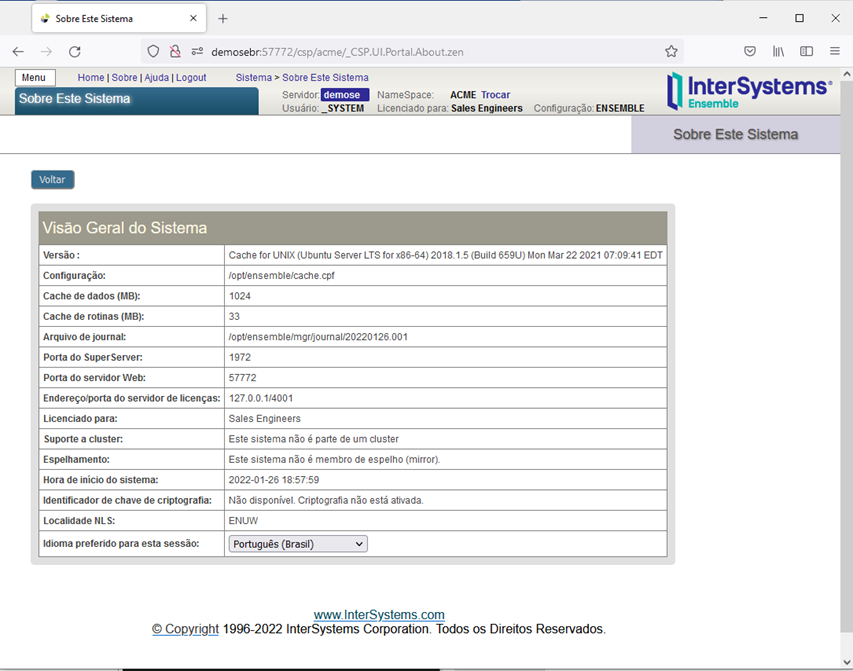Navigate to Sistema breadcrumb link
Viewport: 853px width, 671px height.
[x=254, y=78]
